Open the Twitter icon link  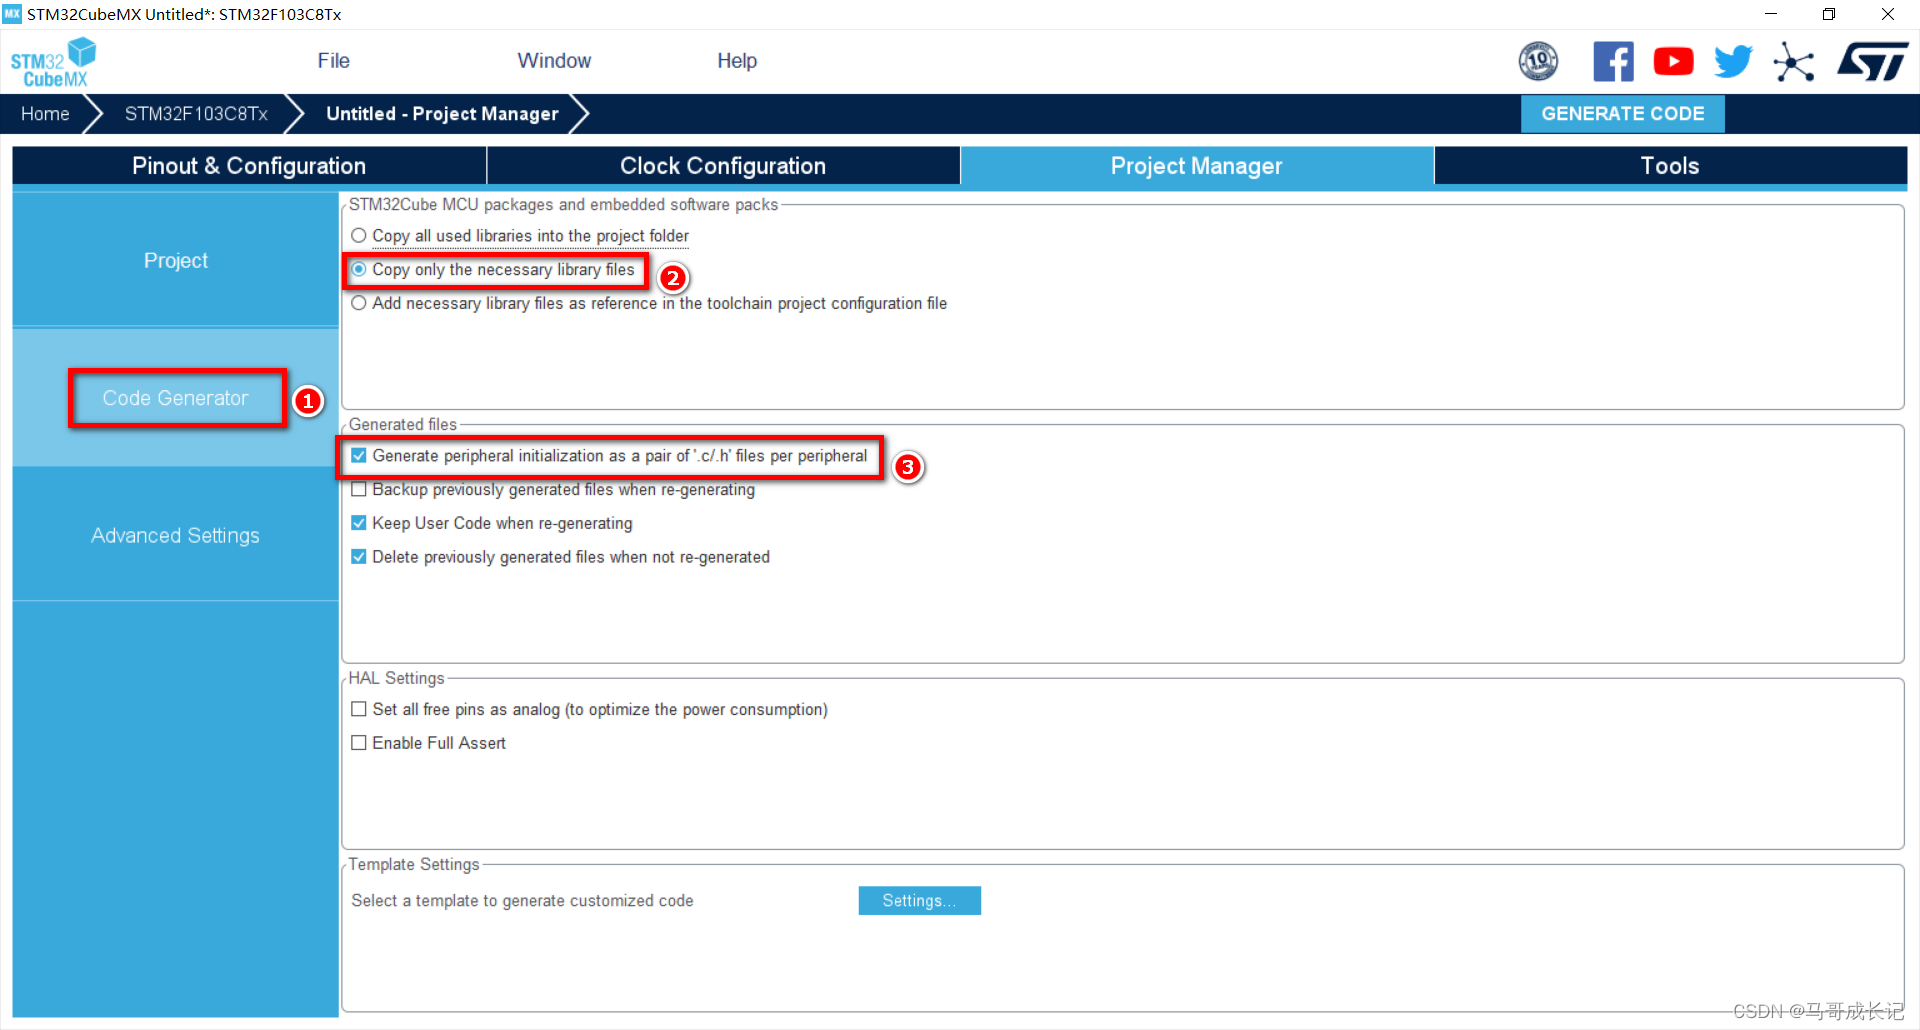[x=1733, y=61]
